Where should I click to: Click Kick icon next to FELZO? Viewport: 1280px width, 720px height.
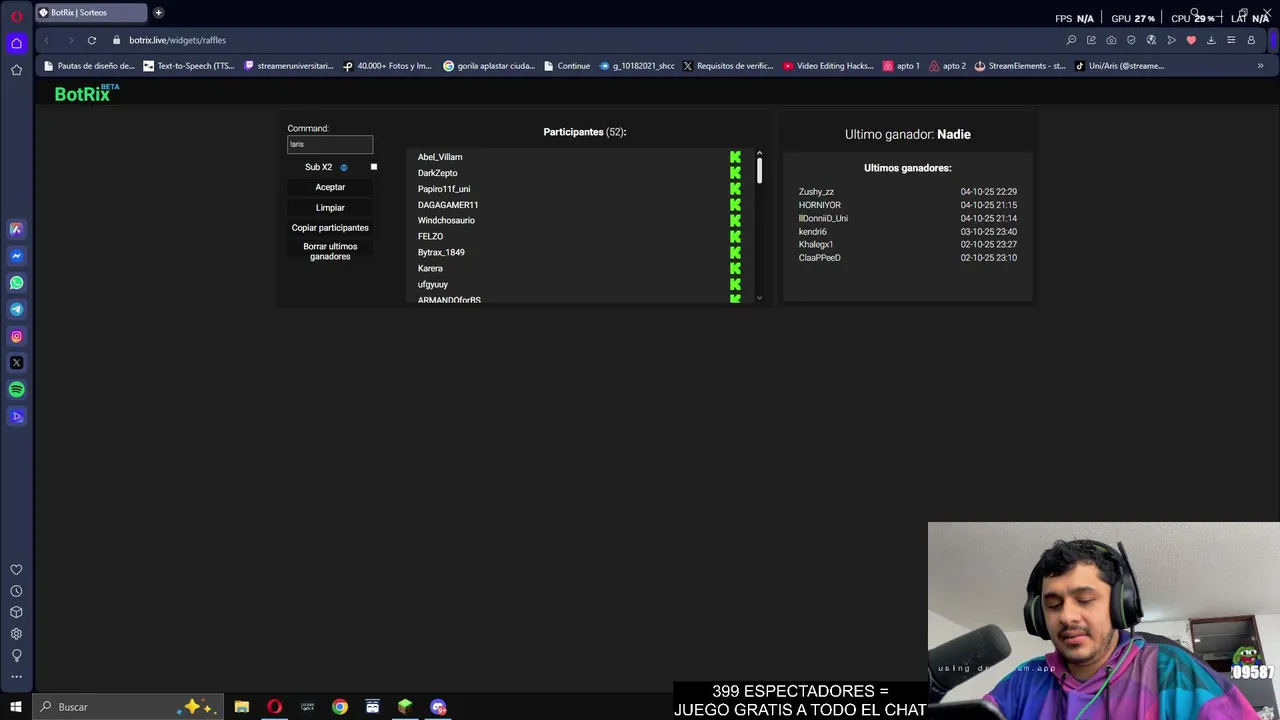735,236
